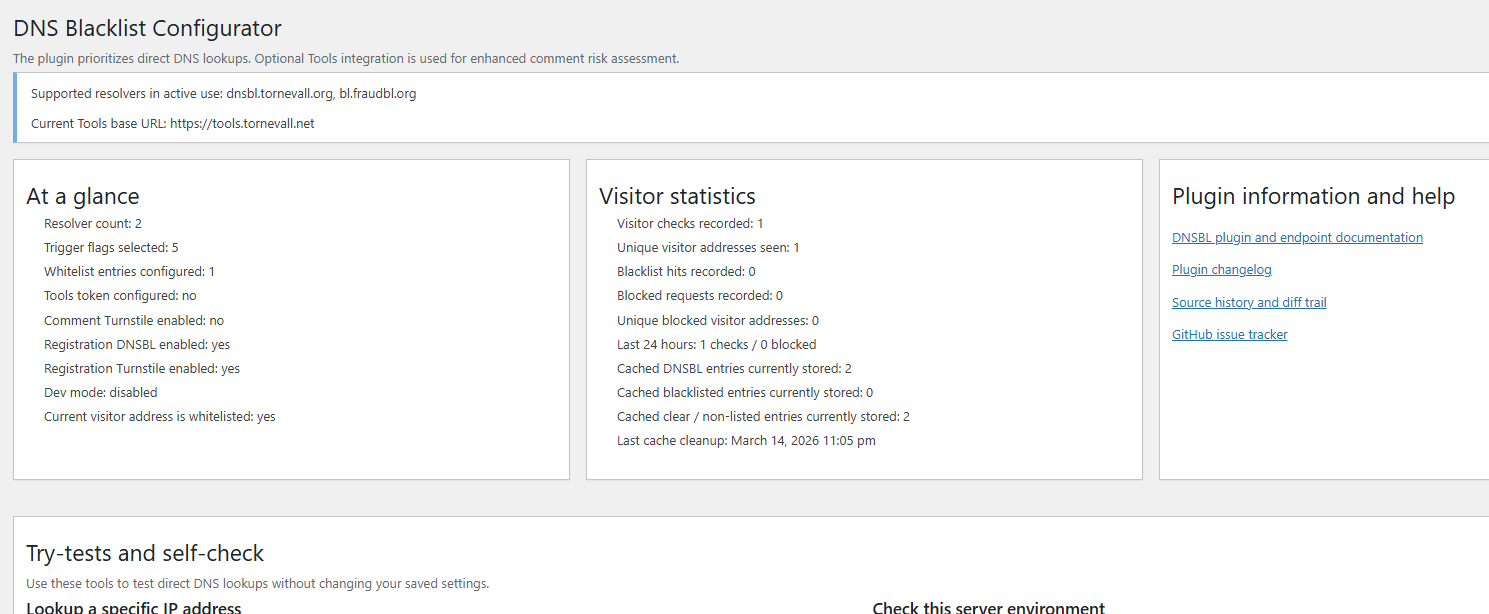Click the Plugin information and help heading
The image size is (1489, 614).
tap(1313, 196)
